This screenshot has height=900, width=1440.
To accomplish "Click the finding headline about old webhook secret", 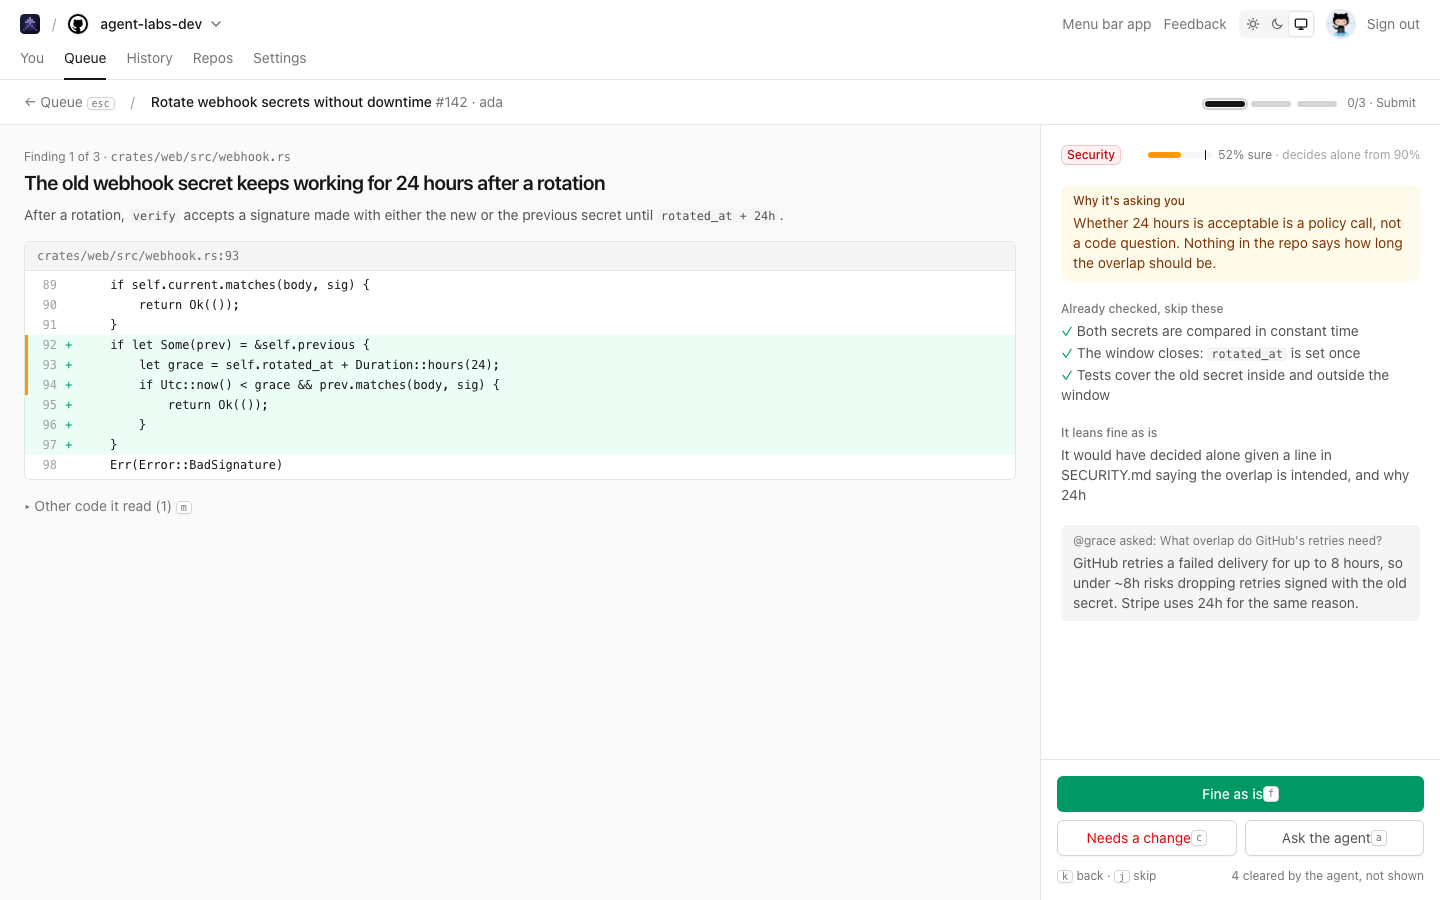I will pyautogui.click(x=315, y=183).
